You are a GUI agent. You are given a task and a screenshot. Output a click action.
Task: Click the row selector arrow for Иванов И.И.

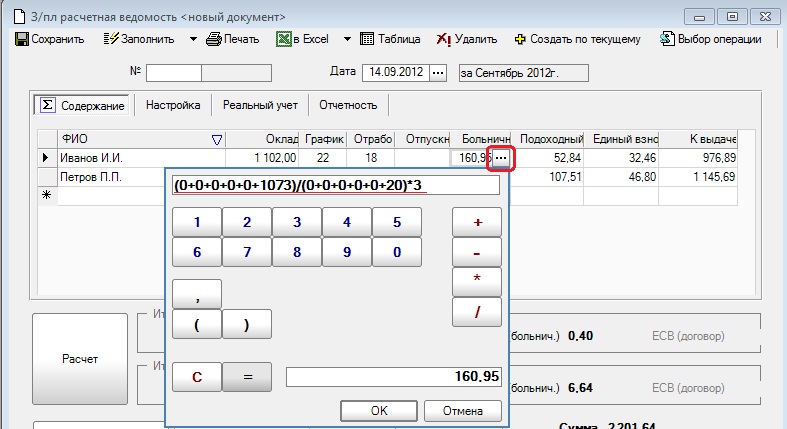[47, 158]
